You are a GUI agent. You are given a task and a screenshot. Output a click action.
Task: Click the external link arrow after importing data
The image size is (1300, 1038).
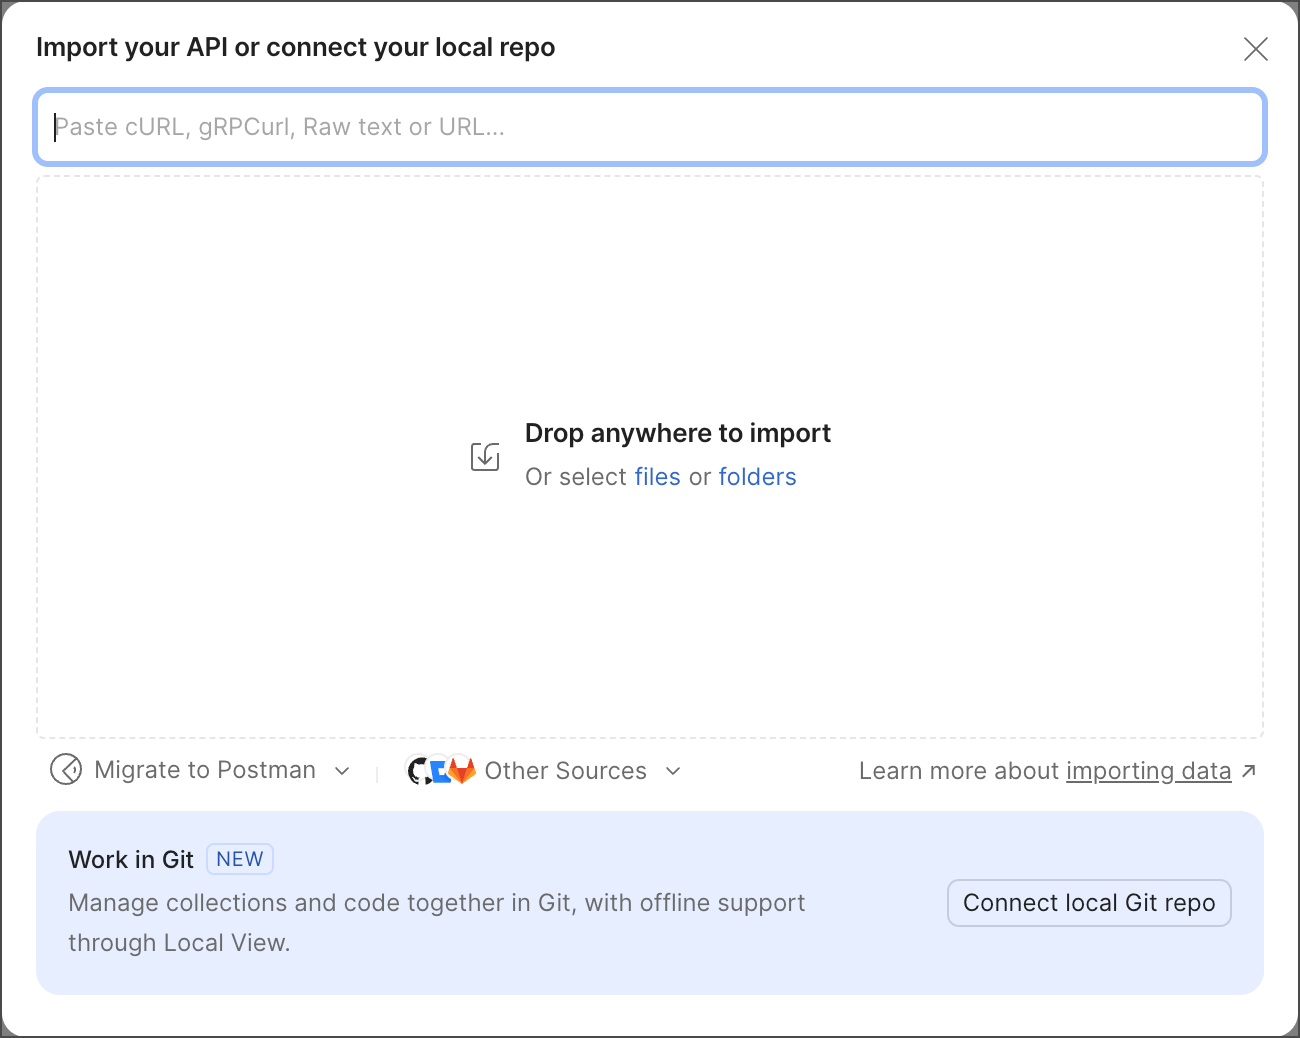click(1248, 771)
